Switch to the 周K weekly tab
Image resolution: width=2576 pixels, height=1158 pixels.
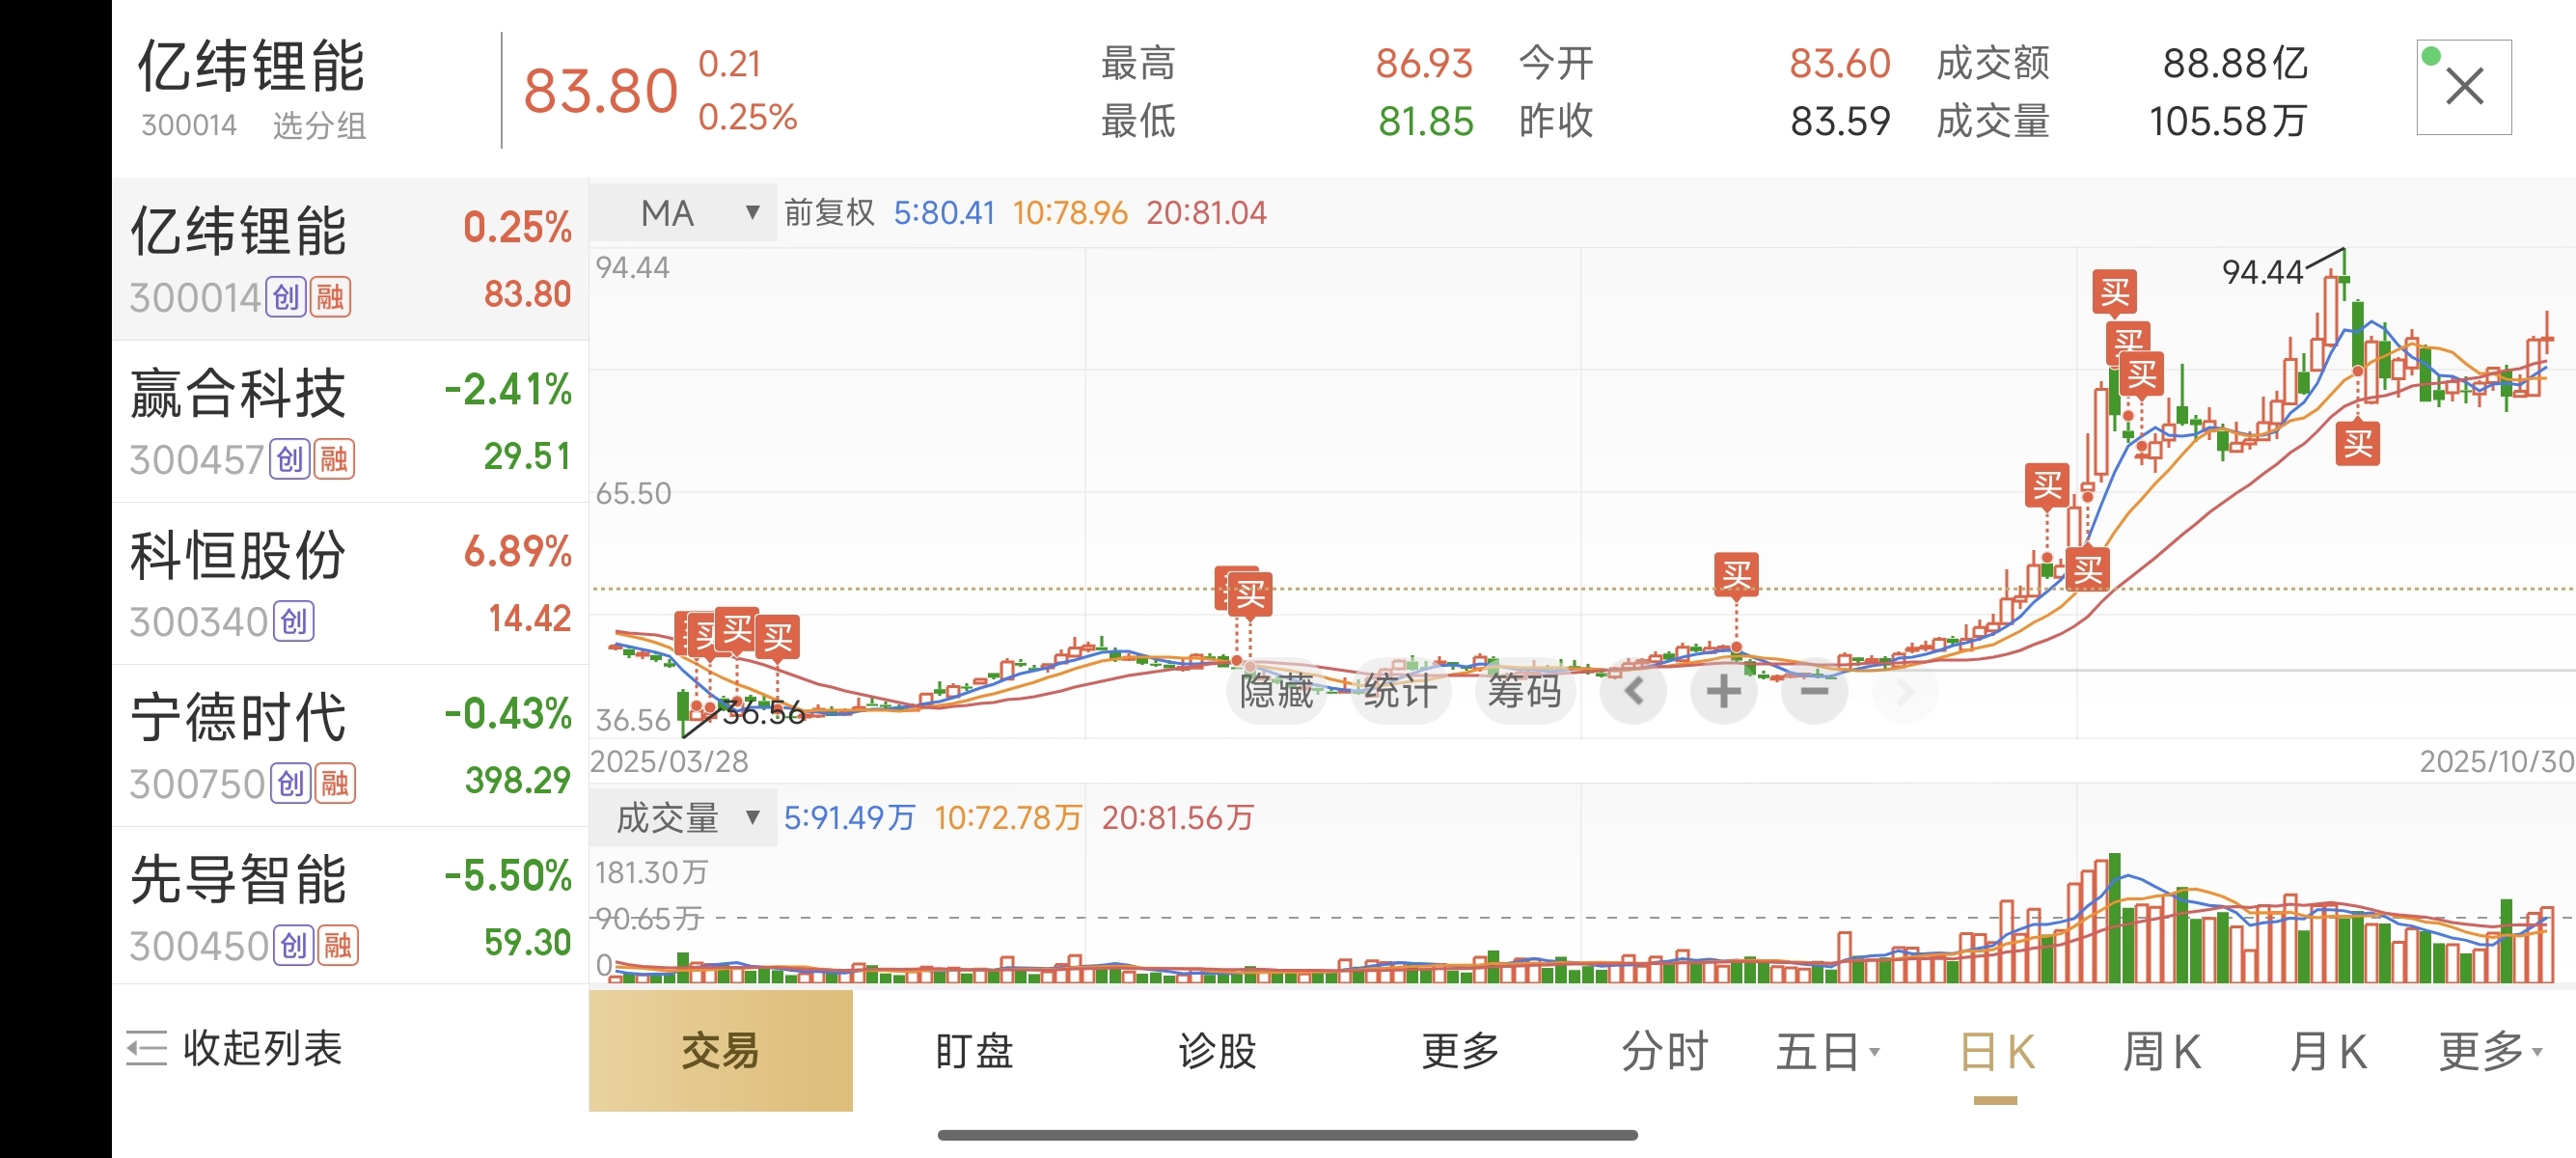tap(2161, 1052)
